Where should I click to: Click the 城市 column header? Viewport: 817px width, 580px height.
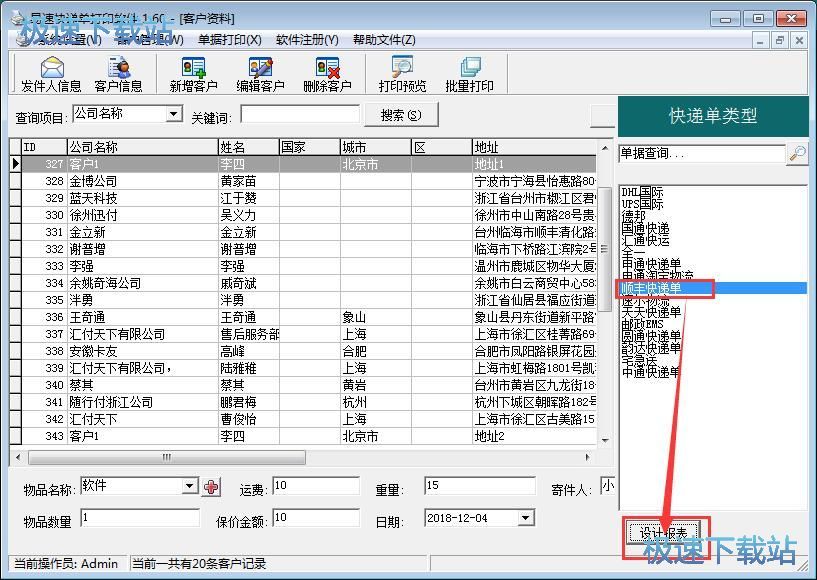point(376,147)
